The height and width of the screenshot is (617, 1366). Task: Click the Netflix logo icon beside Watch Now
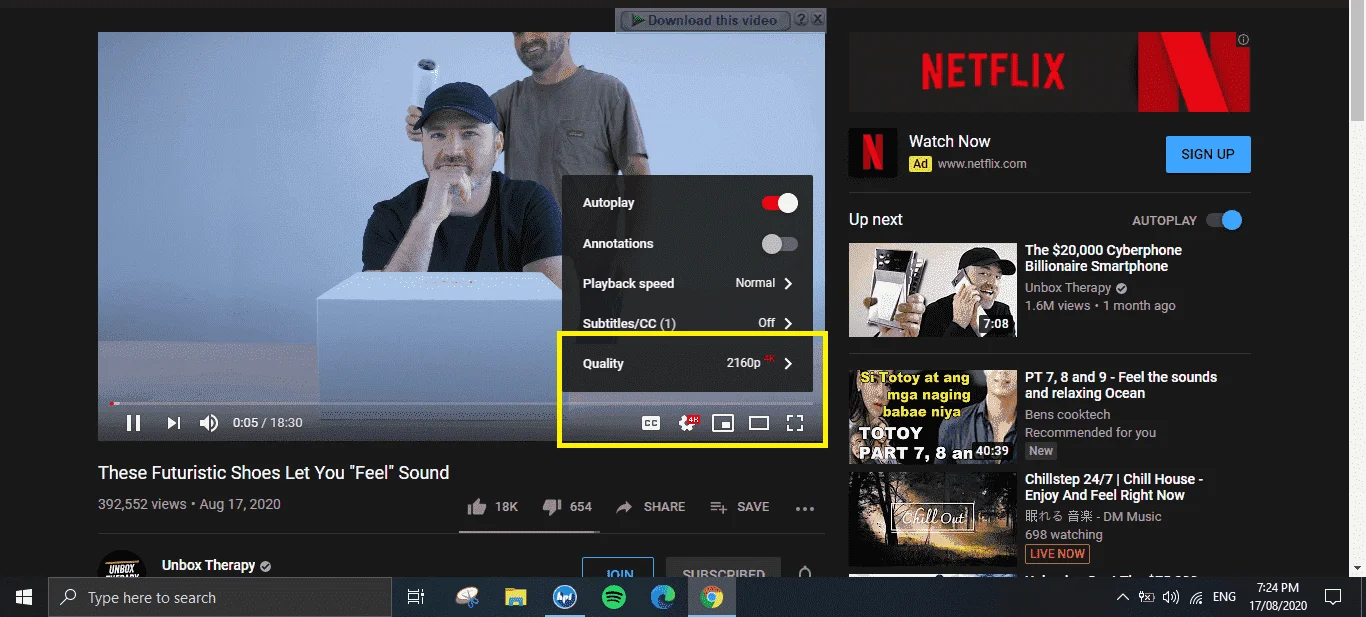click(x=873, y=152)
